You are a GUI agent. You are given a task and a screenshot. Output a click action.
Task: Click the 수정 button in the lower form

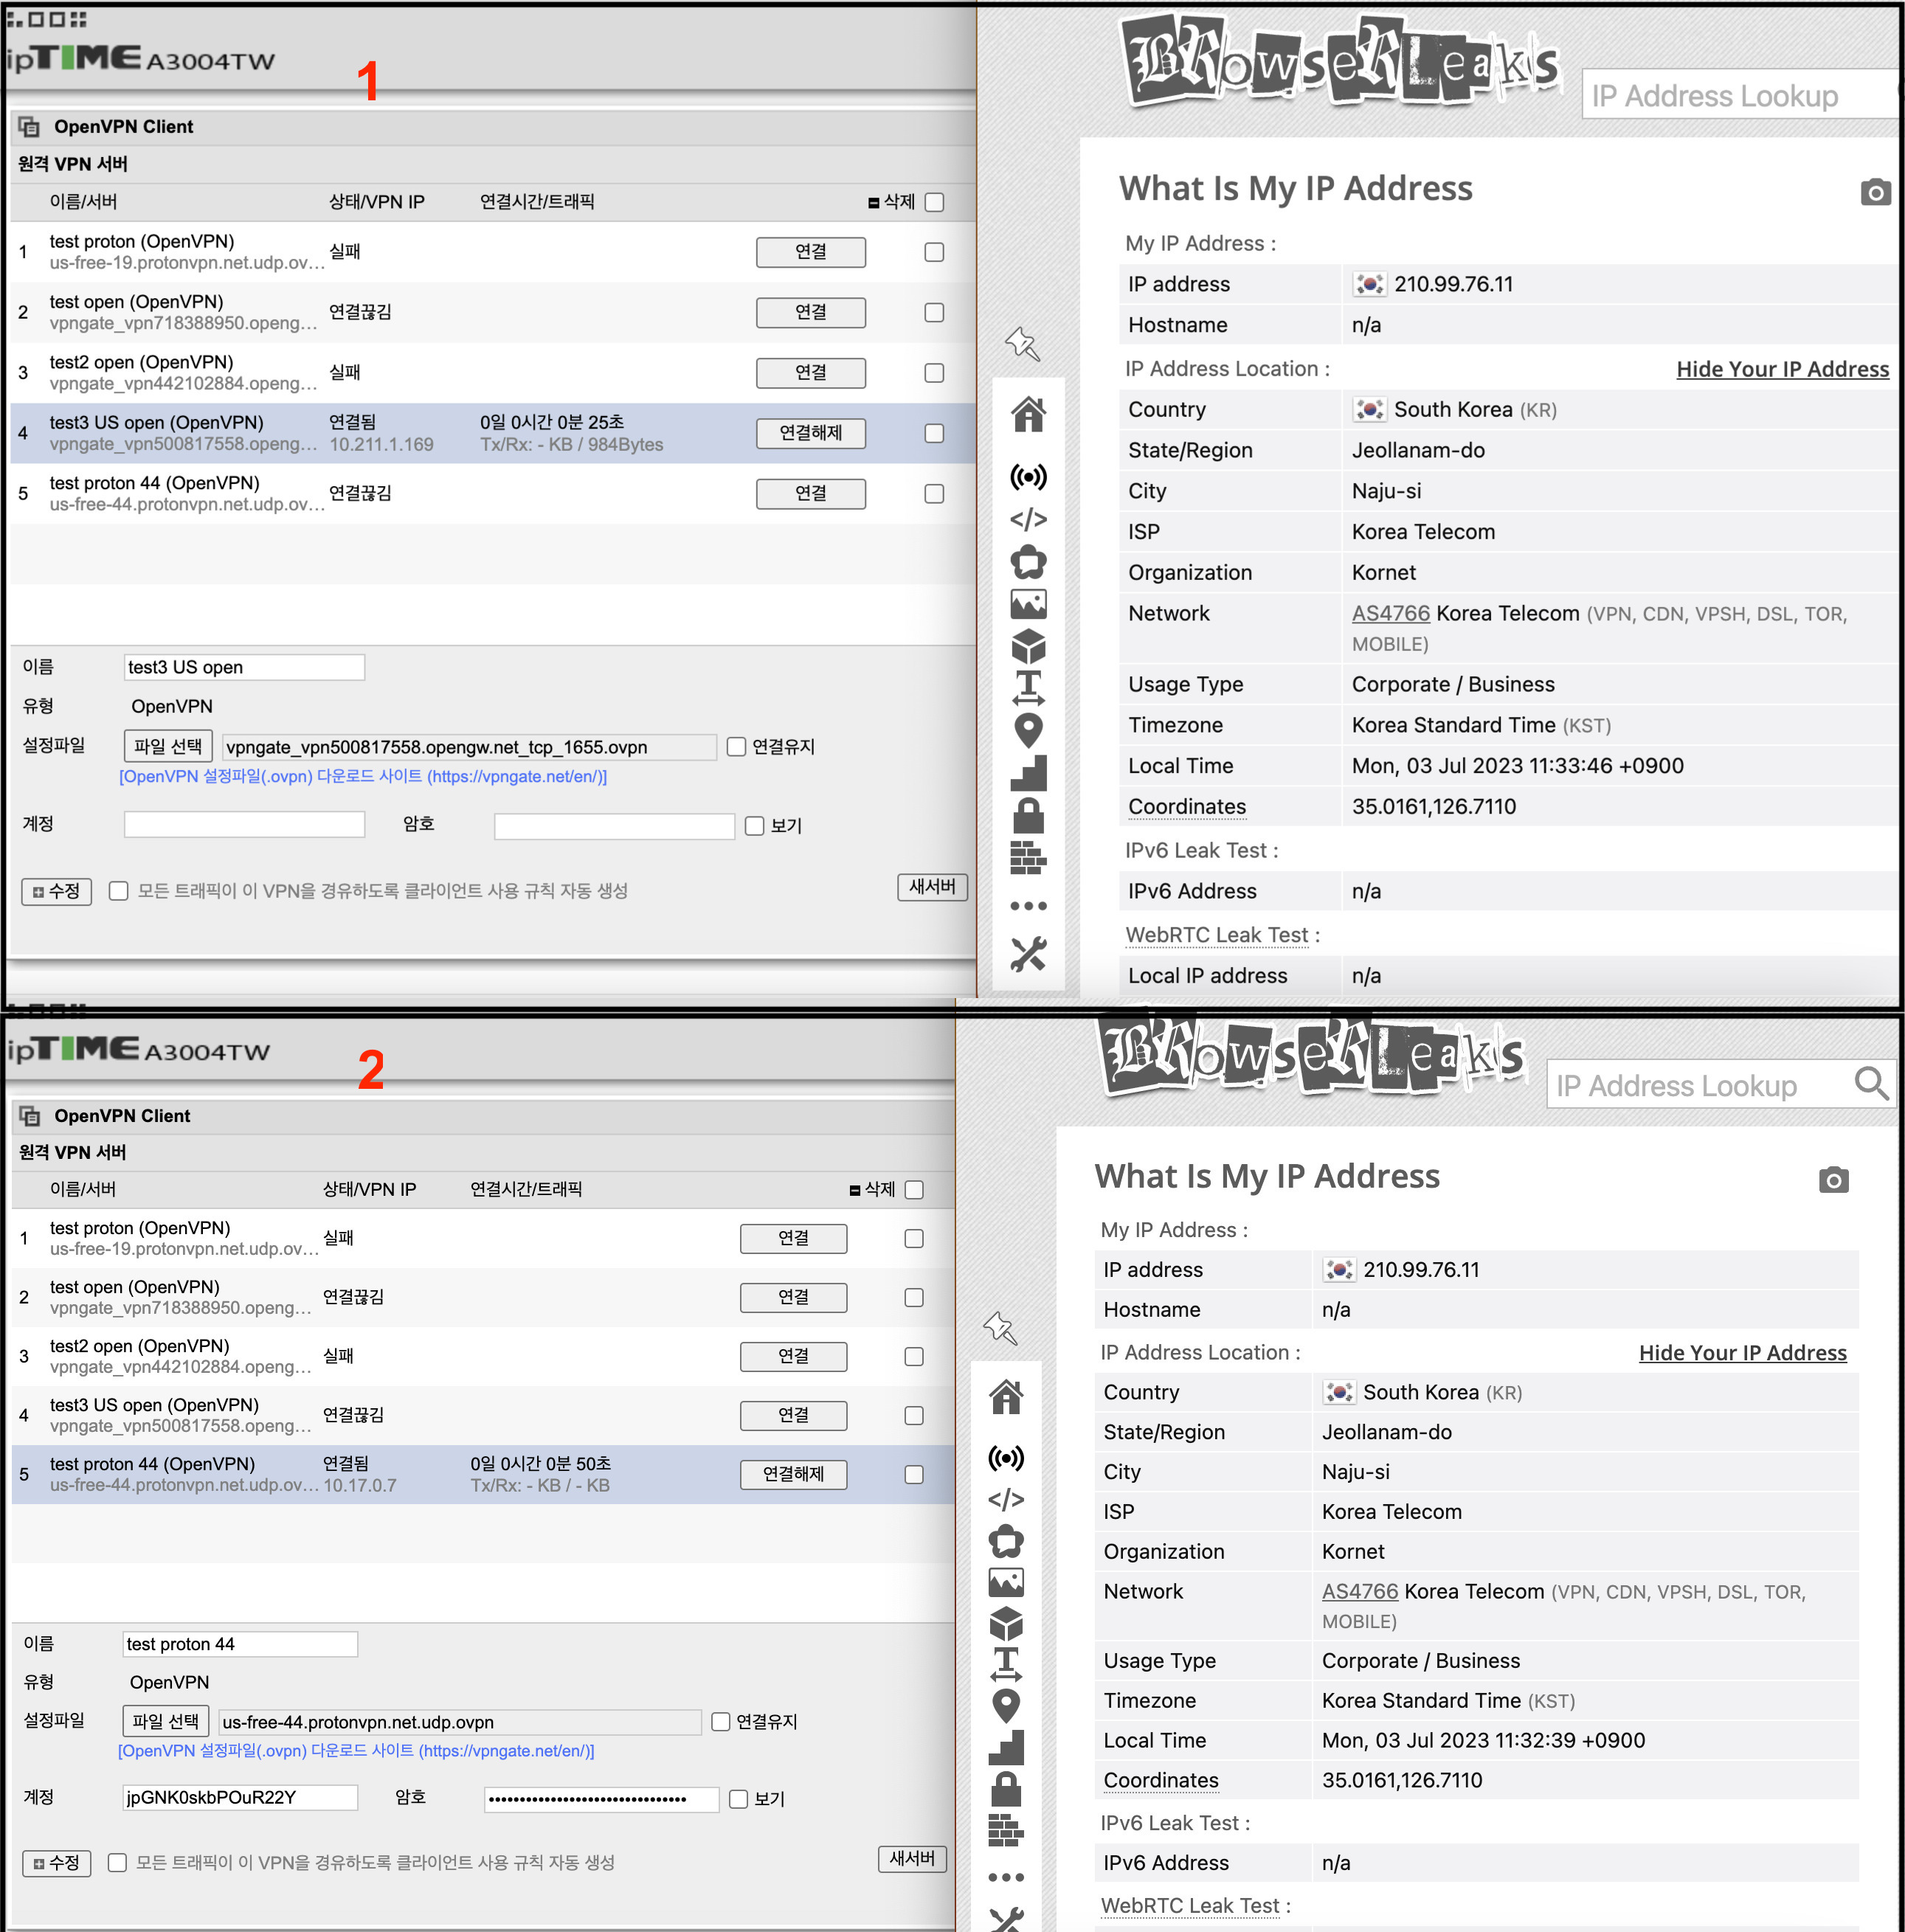56,1863
